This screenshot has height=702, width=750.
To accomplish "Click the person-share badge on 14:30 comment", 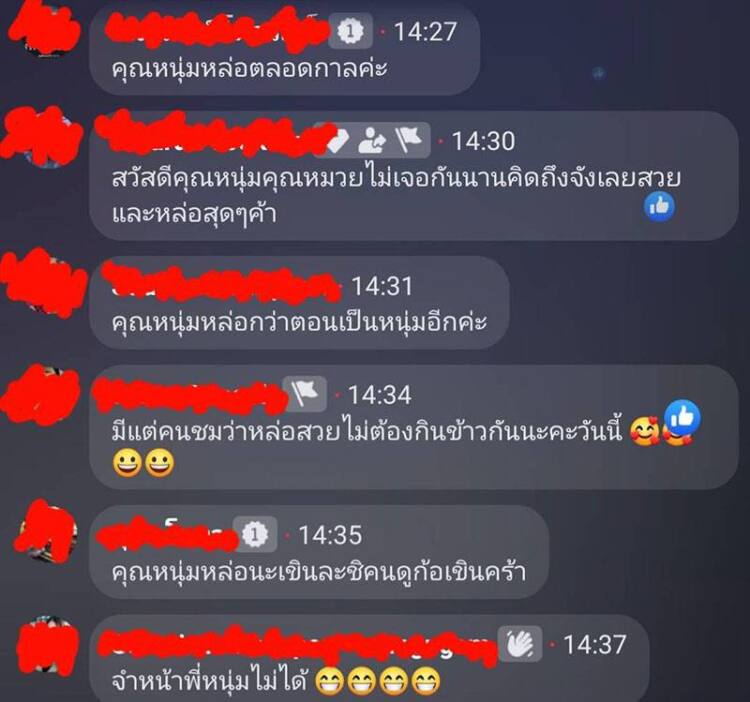I will click(x=373, y=141).
